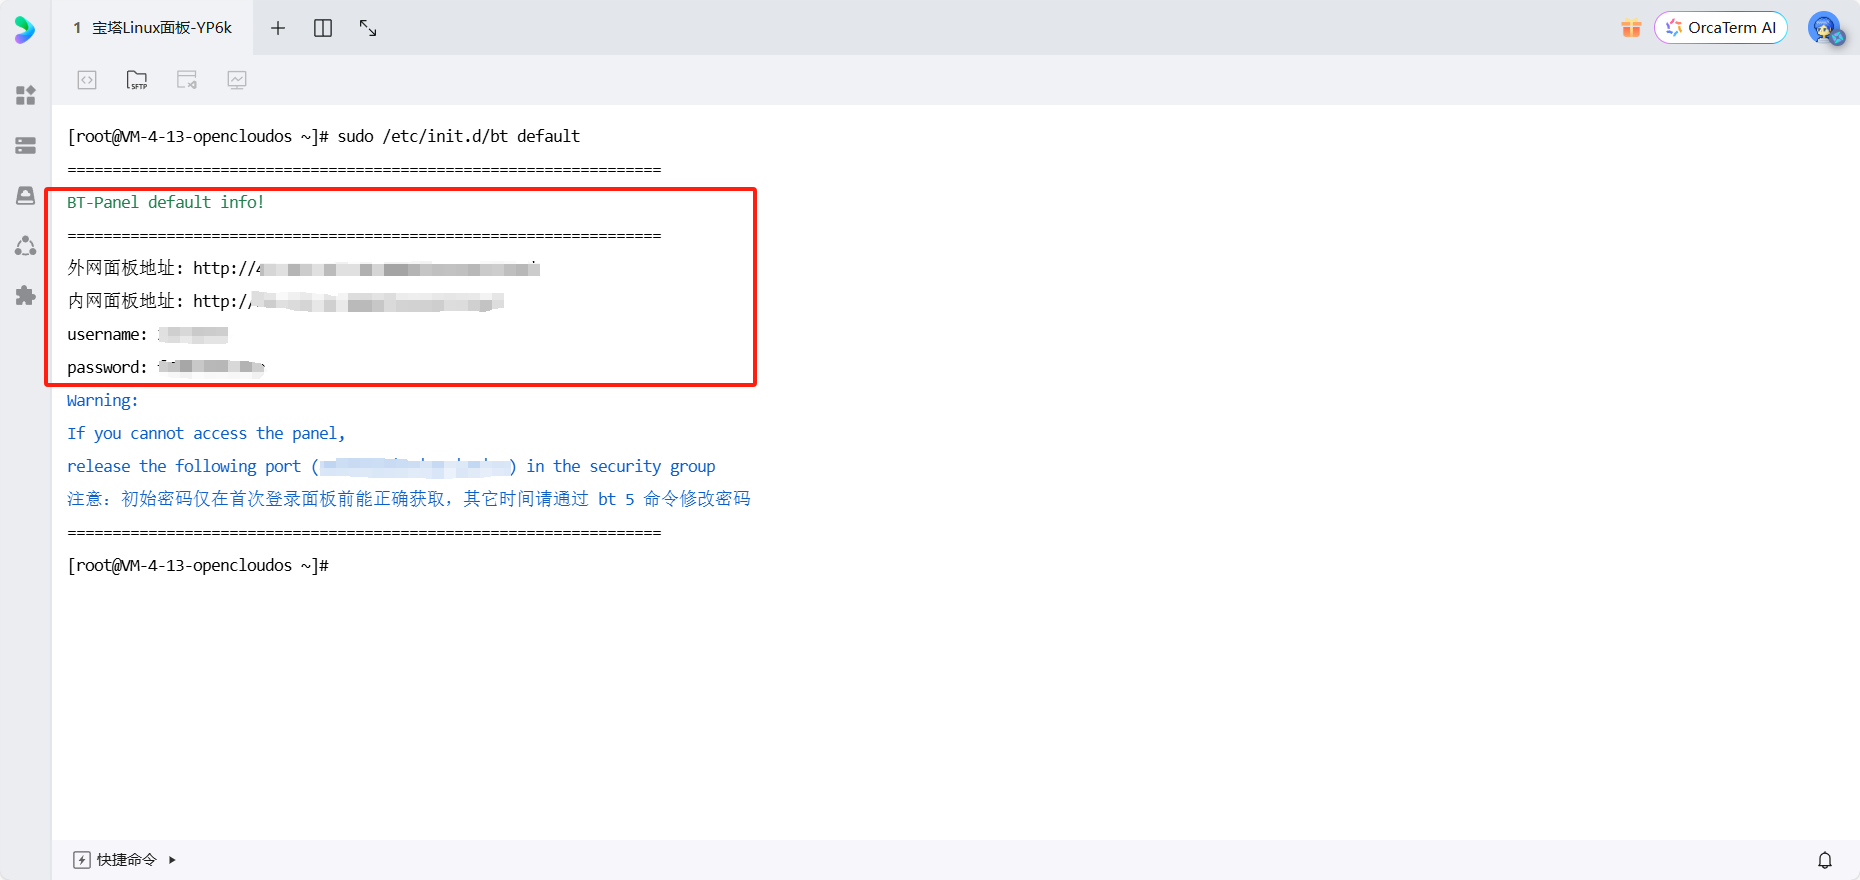Toggle split-screen layout icon
Image resolution: width=1860 pixels, height=880 pixels.
[x=323, y=28]
